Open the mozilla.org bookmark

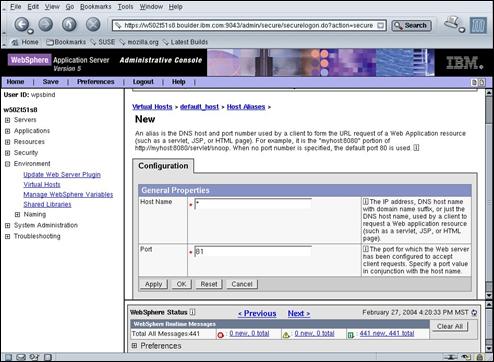[139, 42]
